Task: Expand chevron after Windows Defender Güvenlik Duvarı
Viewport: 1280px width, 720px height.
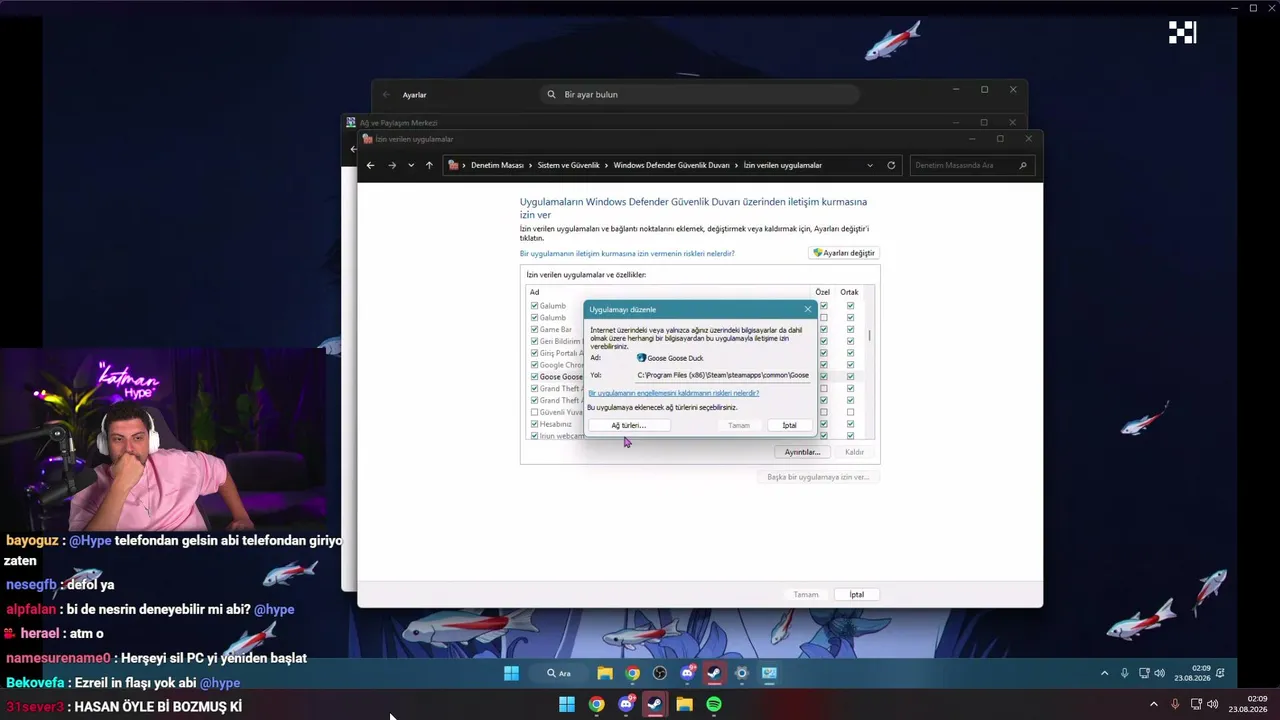Action: (x=737, y=165)
